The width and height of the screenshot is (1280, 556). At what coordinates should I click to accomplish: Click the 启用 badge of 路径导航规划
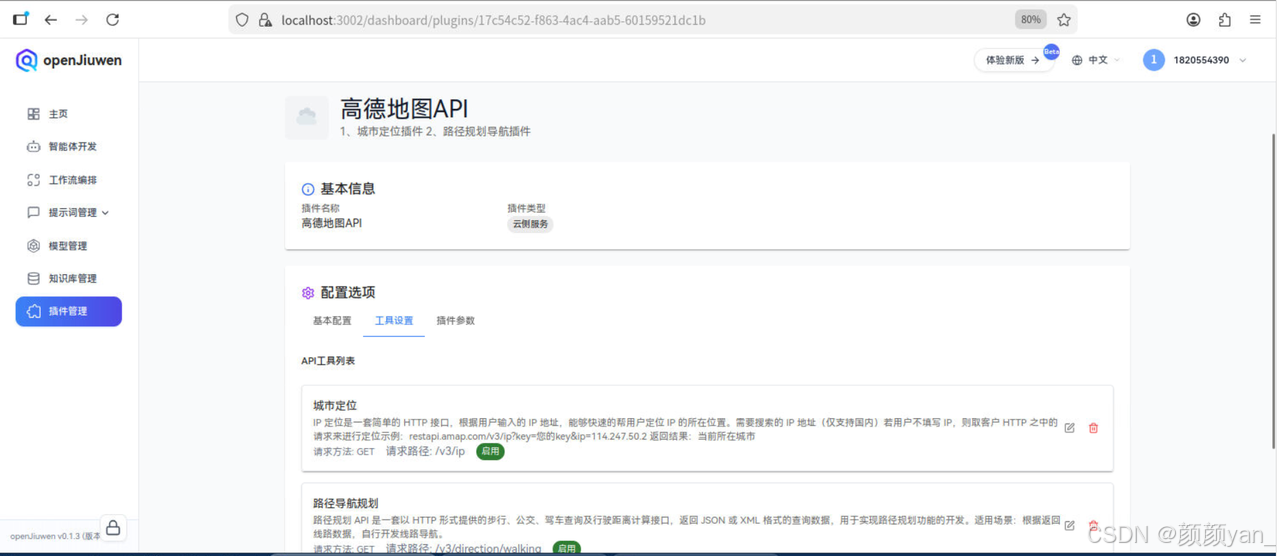(567, 549)
